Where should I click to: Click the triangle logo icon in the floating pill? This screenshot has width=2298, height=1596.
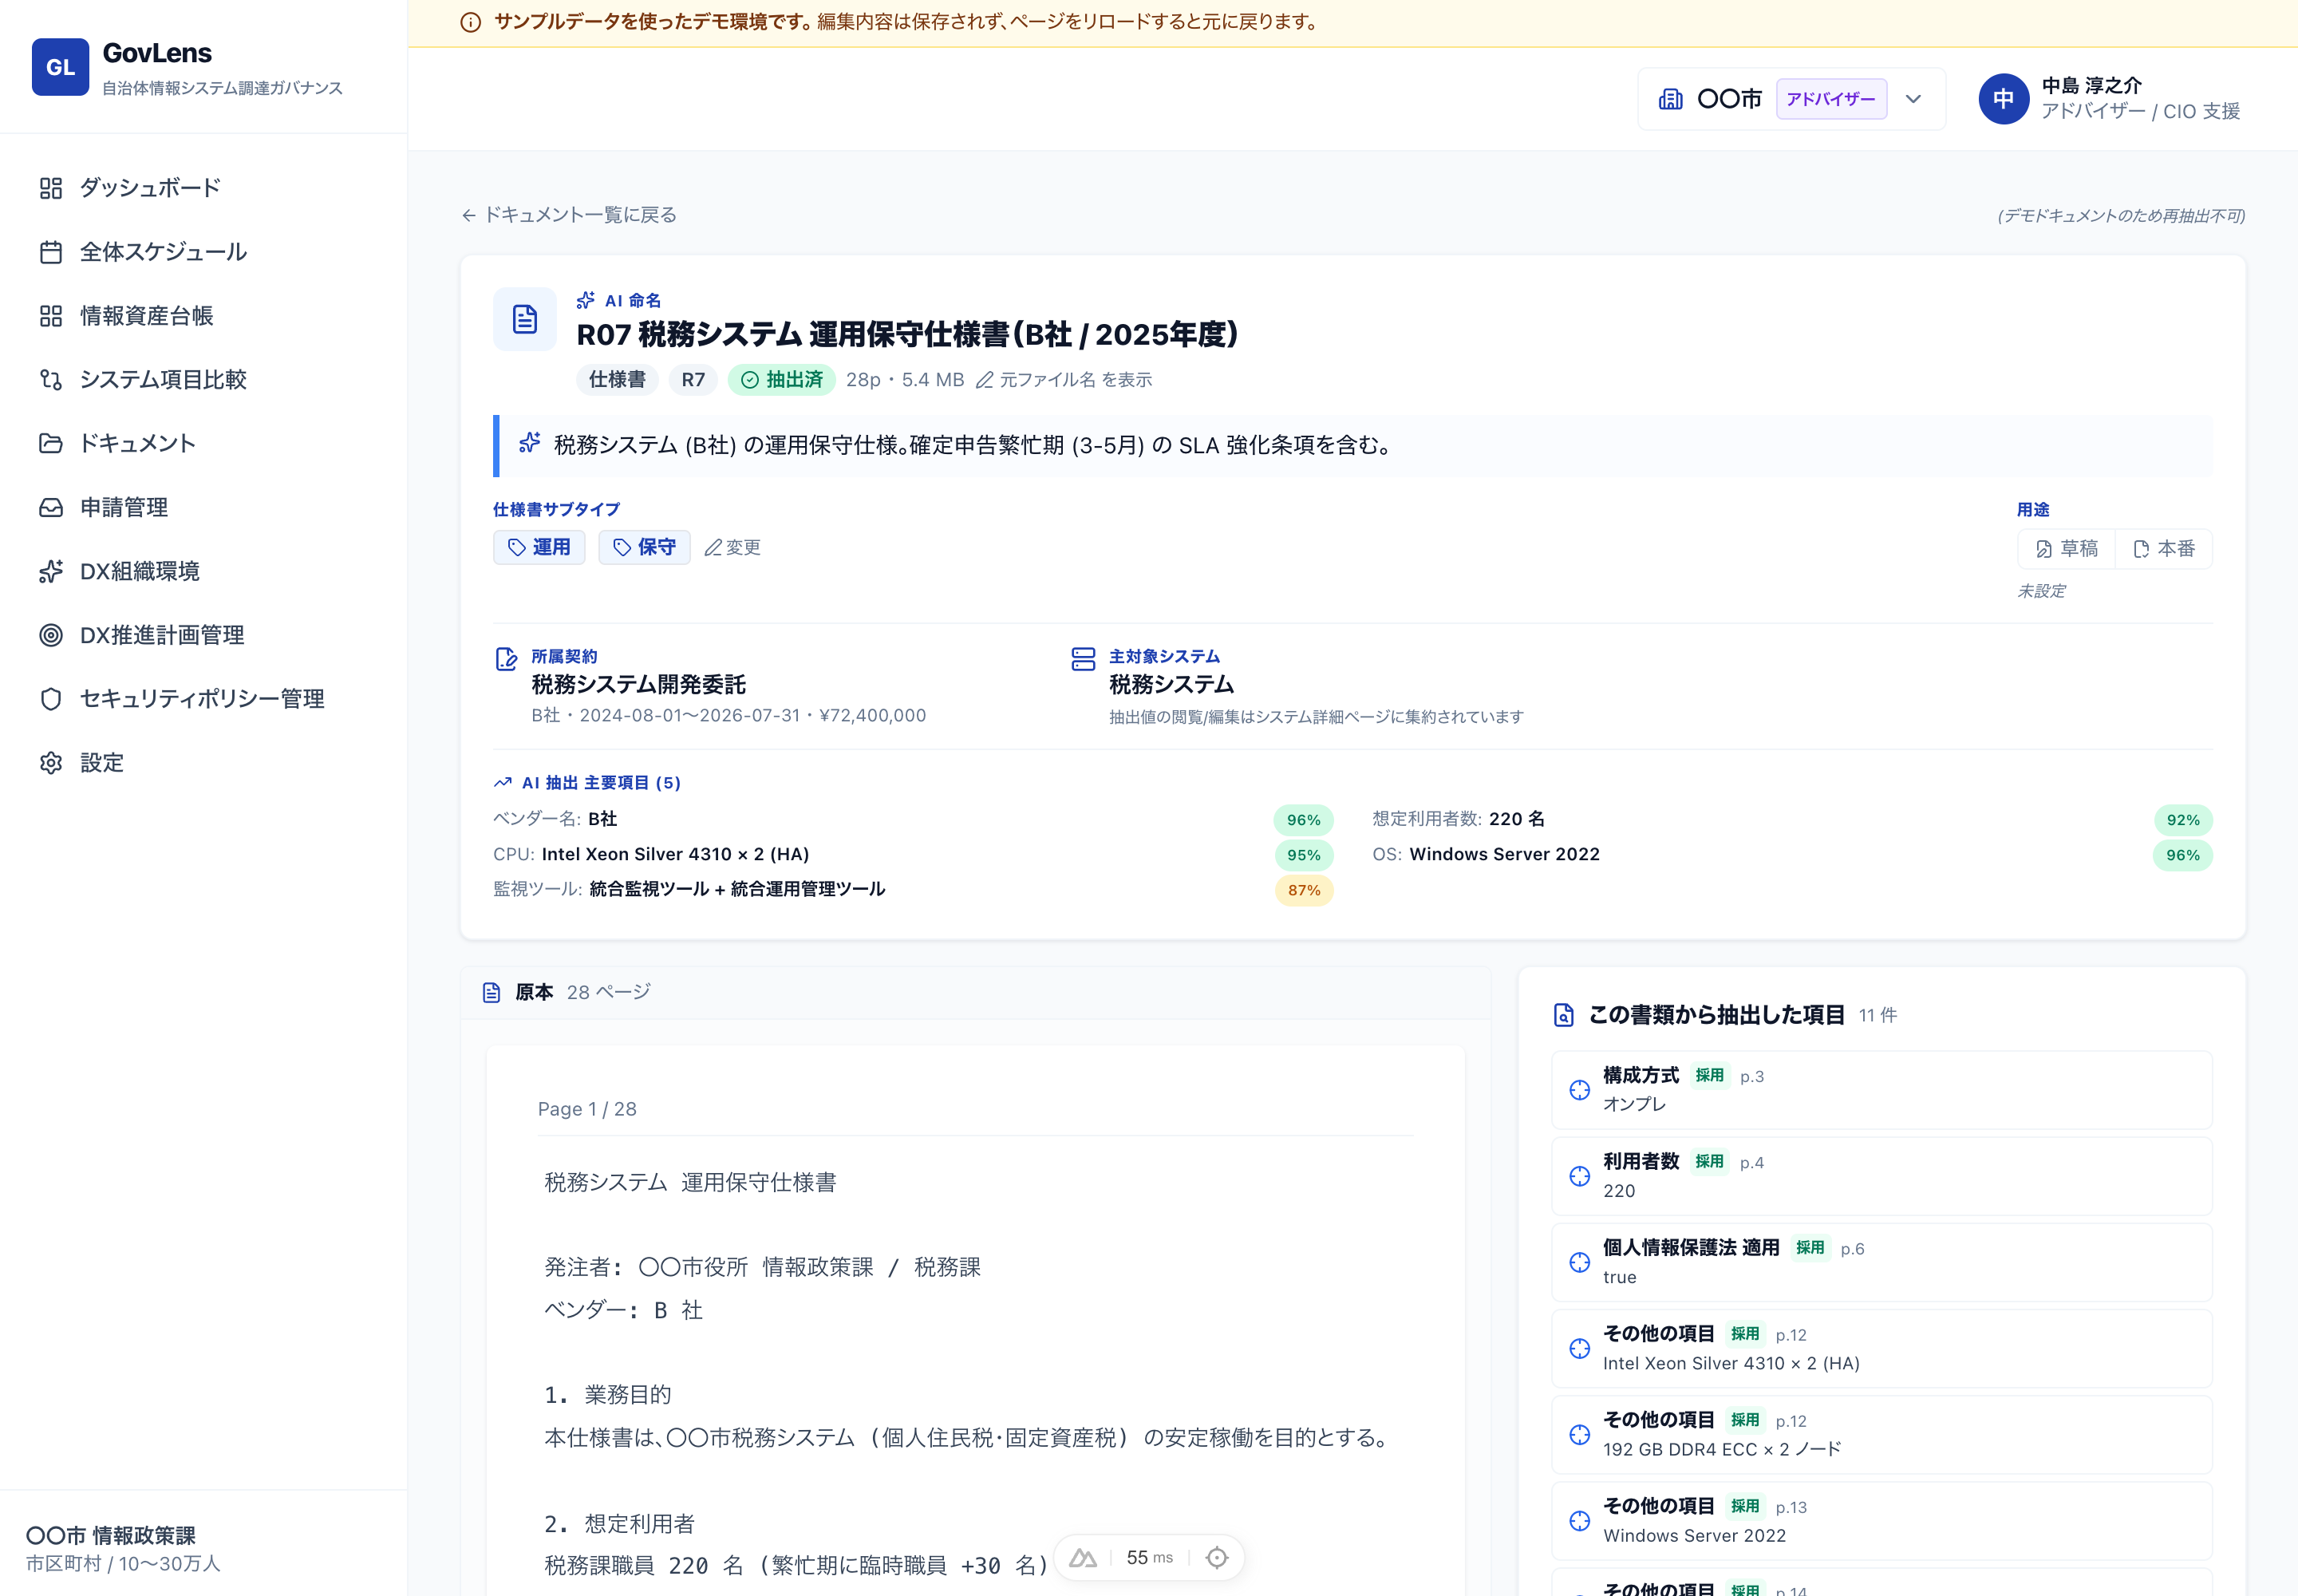click(x=1083, y=1557)
